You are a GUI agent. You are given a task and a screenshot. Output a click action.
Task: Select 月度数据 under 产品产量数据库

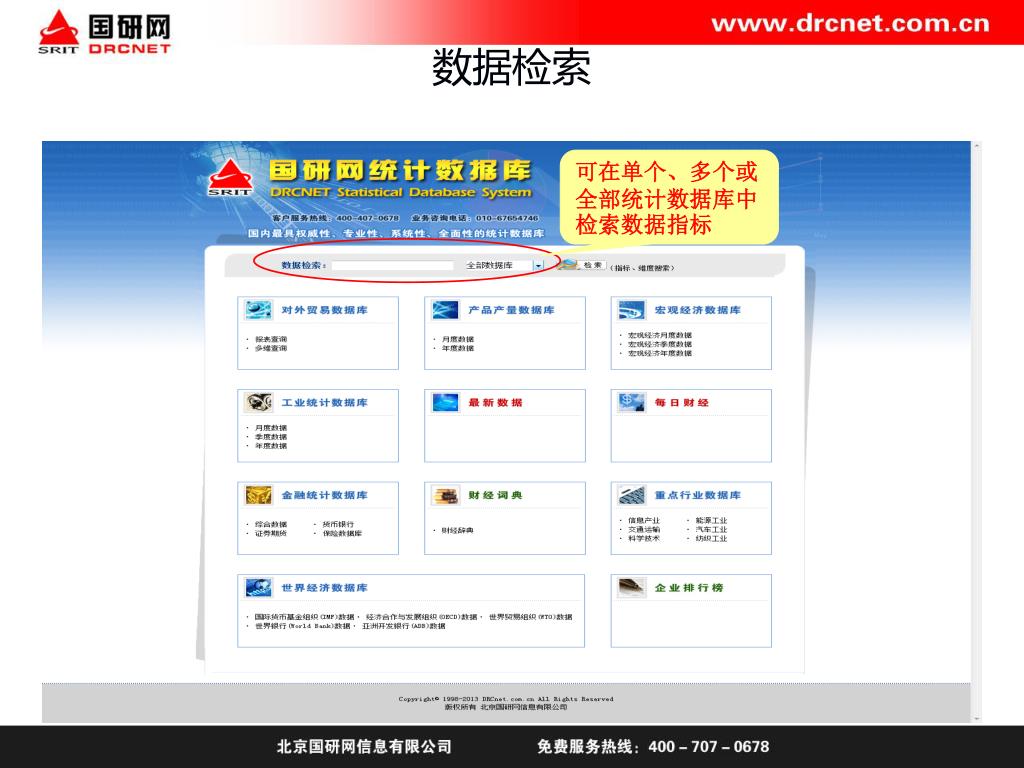(458, 340)
